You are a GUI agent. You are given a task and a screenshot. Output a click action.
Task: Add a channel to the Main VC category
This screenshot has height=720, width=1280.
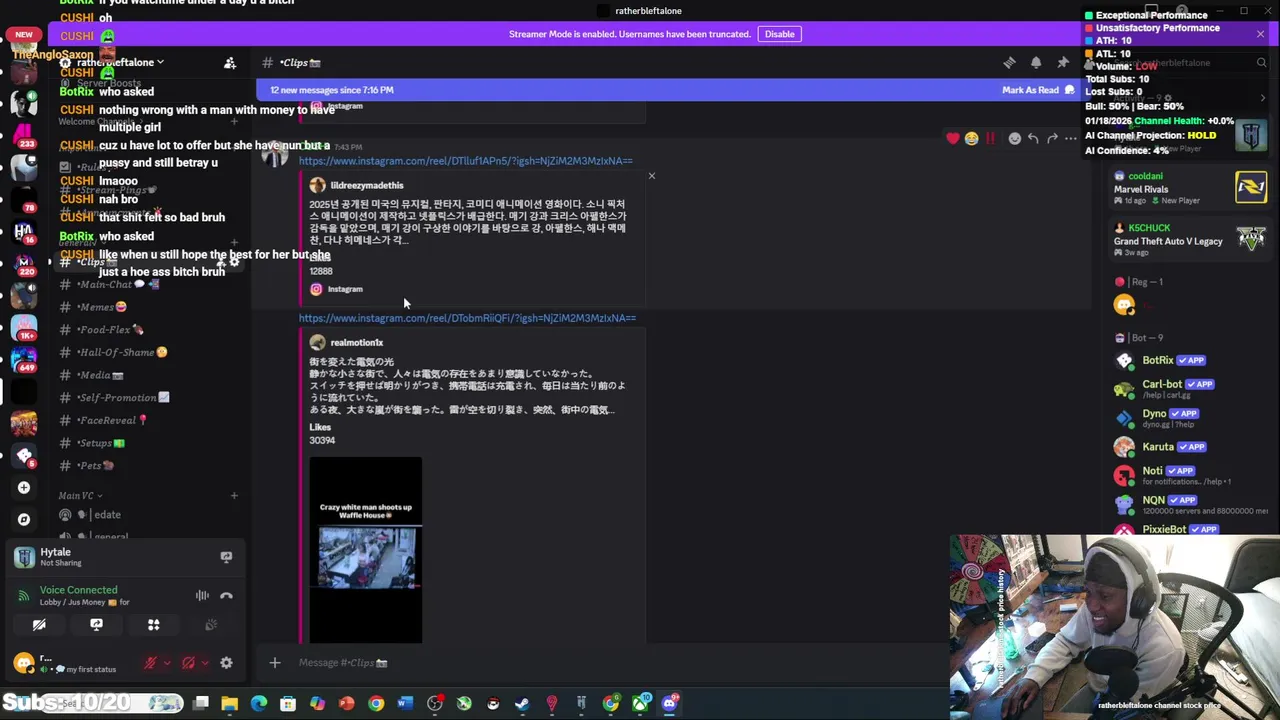[x=234, y=495]
